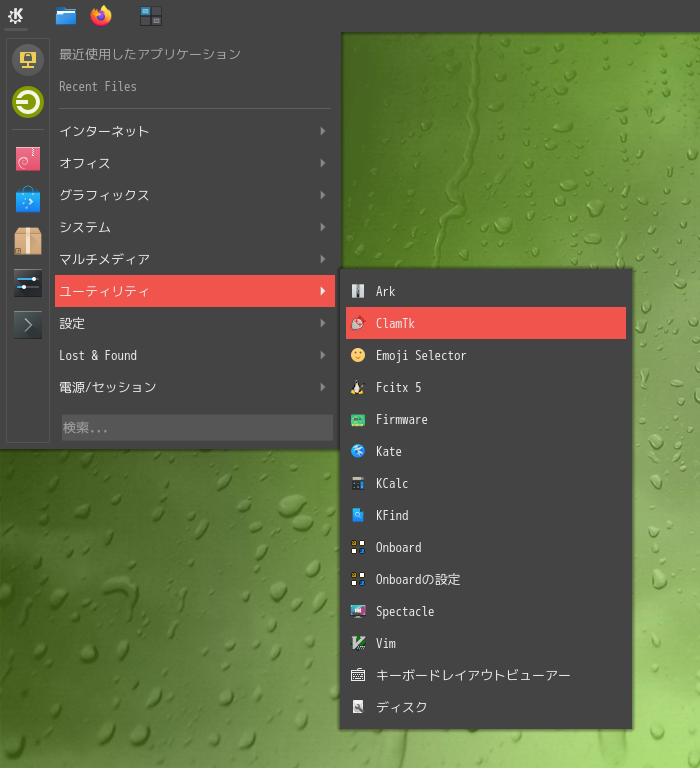Expand the システム submenu arrow
The height and width of the screenshot is (768, 700).
(322, 227)
